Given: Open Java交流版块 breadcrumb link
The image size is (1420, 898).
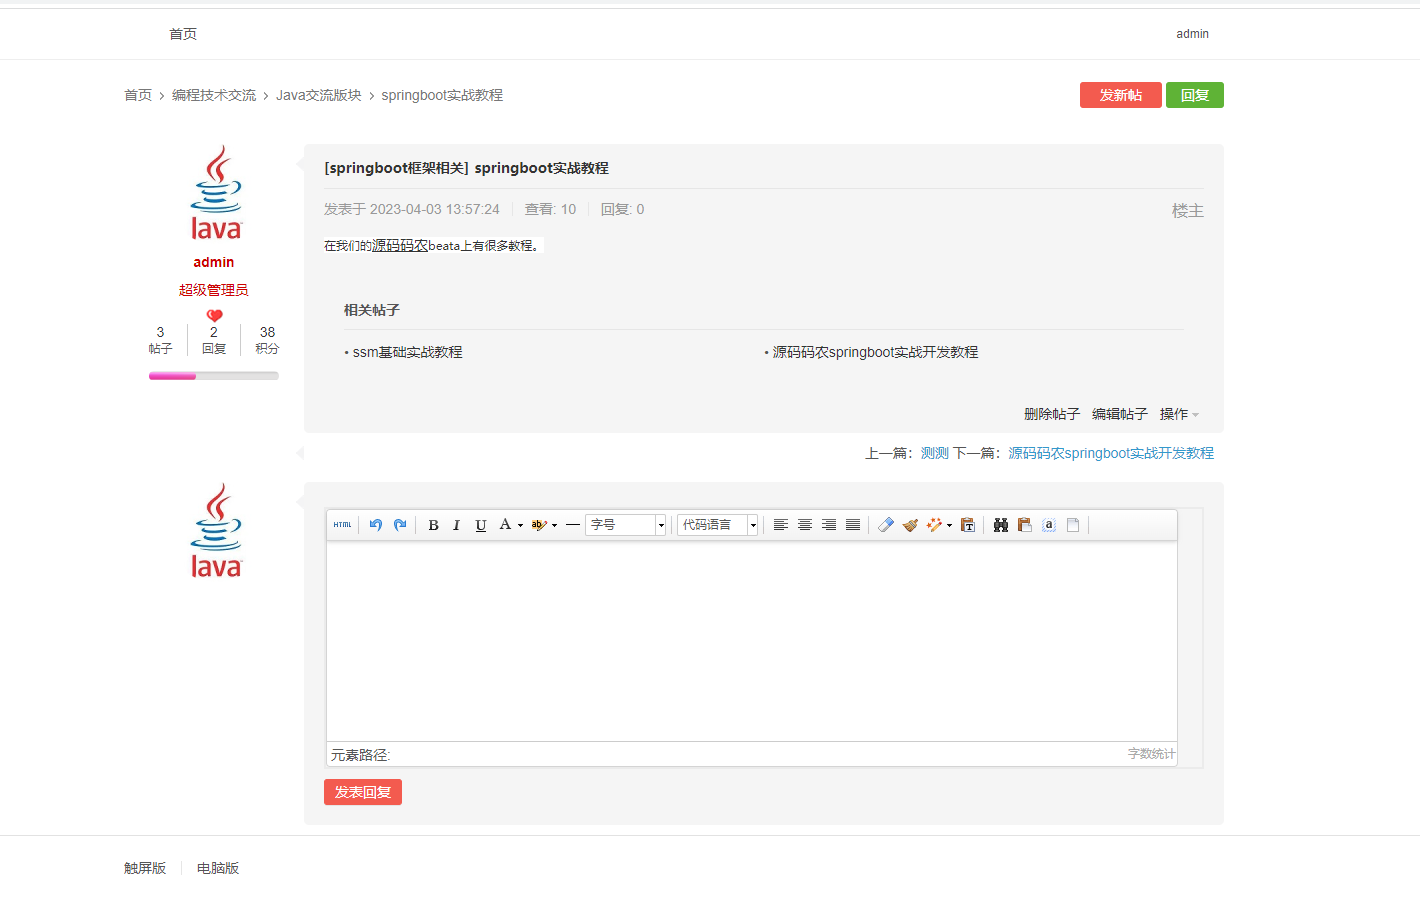Looking at the screenshot, I should point(319,95).
